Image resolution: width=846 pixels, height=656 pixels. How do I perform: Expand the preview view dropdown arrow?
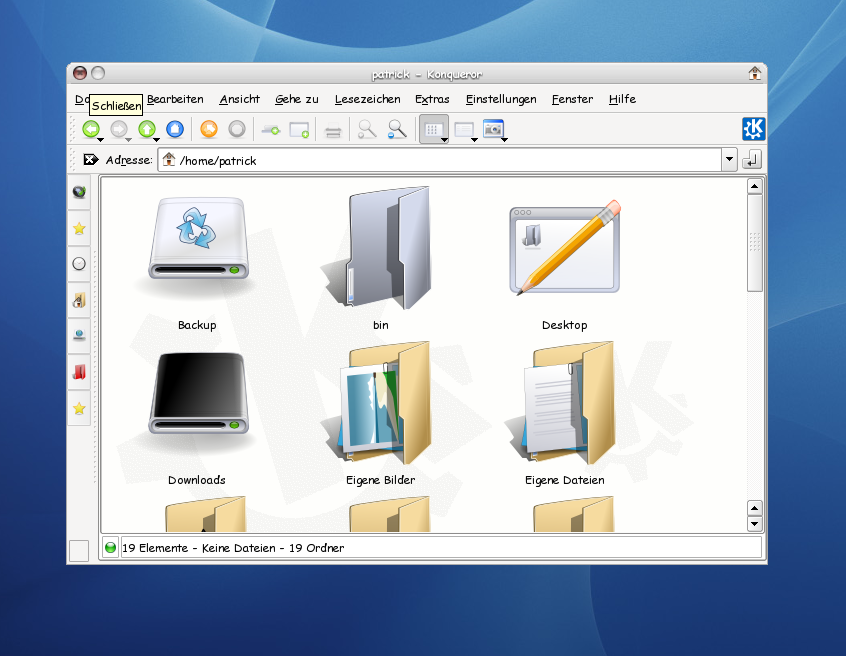[x=504, y=140]
